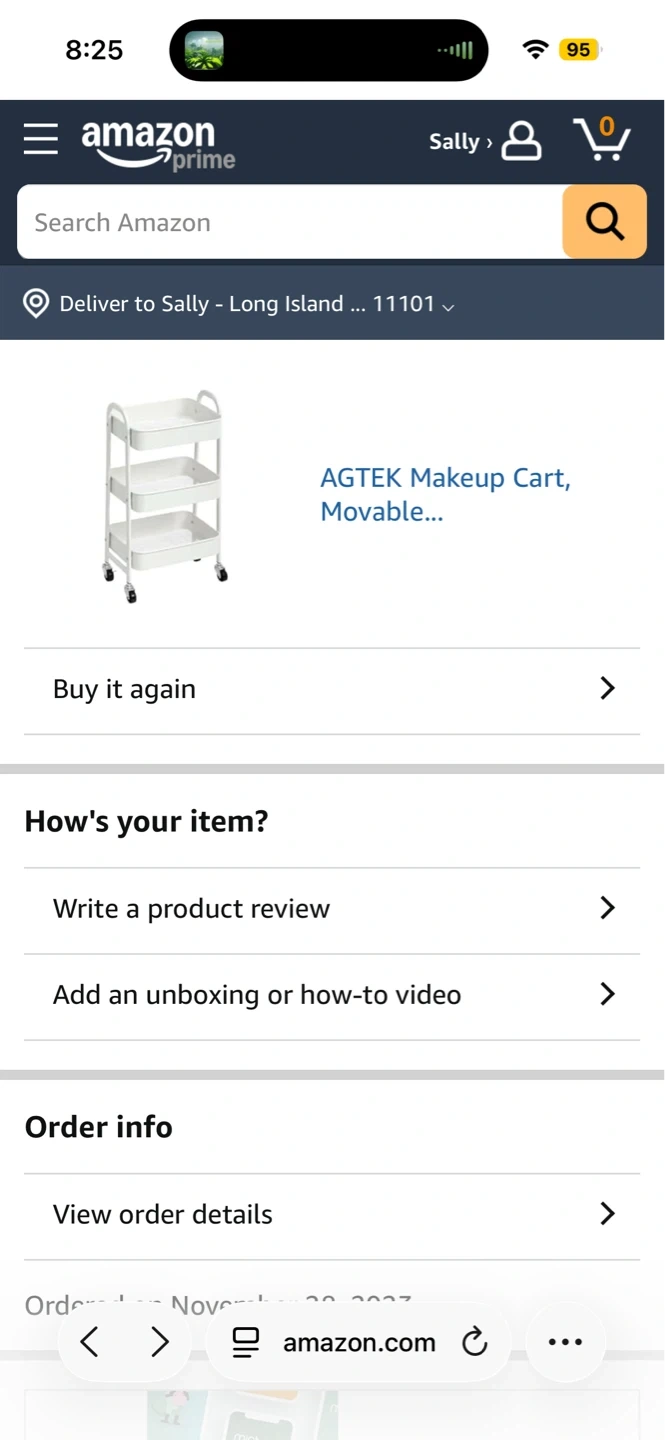Open the Buy it again chevron
Viewport: 665px width, 1440px height.
coord(607,688)
